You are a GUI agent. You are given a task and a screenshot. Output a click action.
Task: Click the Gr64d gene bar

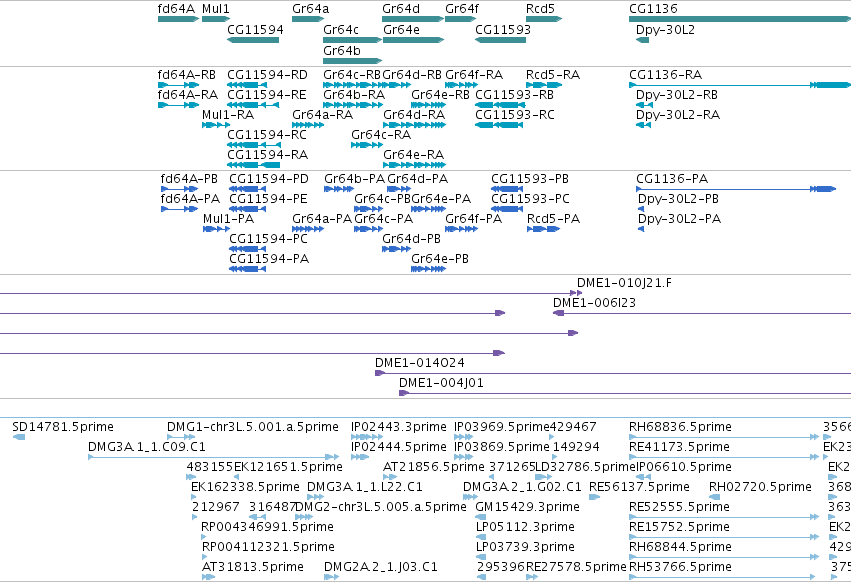coord(413,19)
